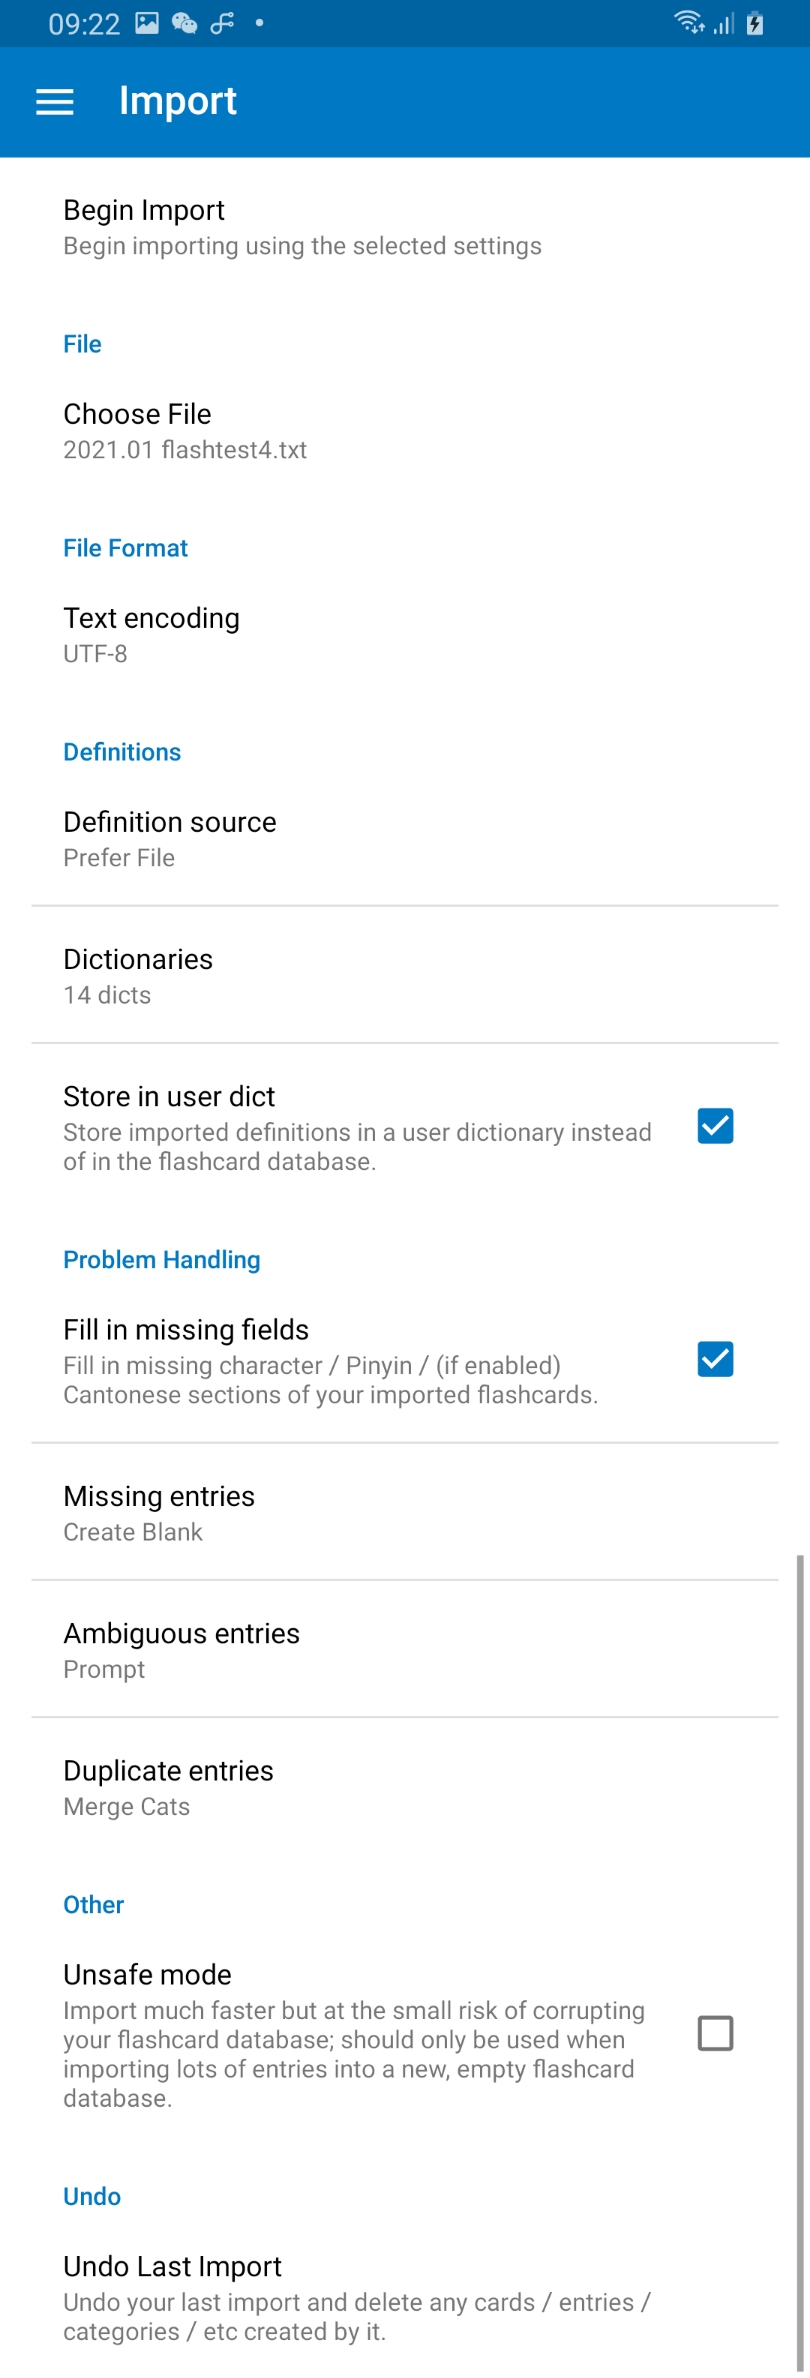This screenshot has width=810, height=2378.
Task: Tap the battery charging icon
Action: [755, 23]
